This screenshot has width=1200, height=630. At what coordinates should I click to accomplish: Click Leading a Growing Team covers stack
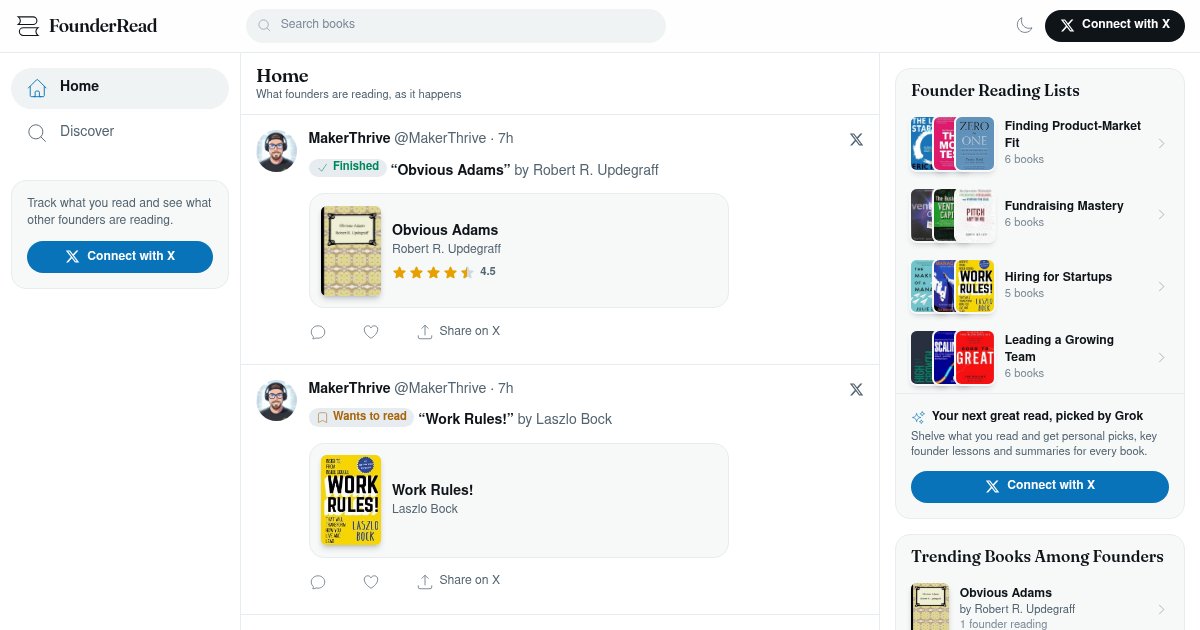953,357
